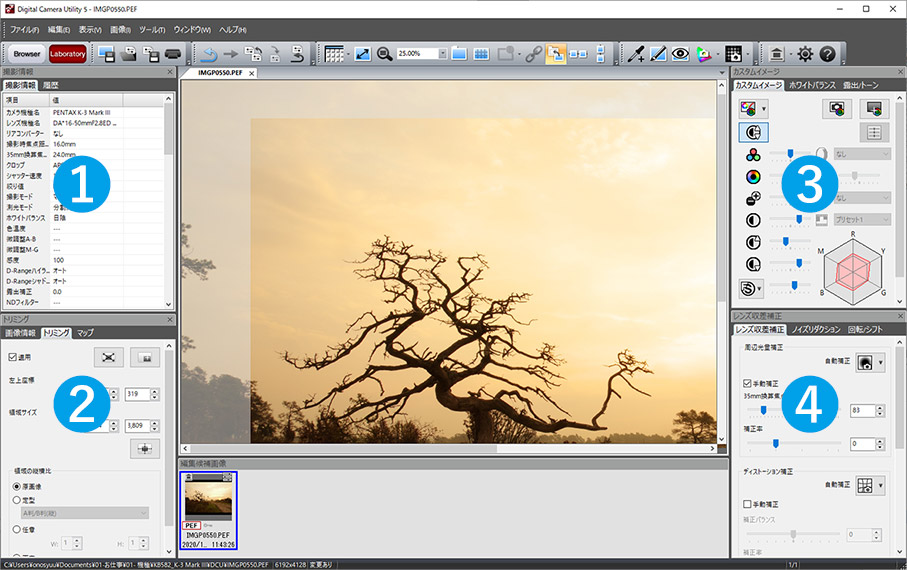Click the vertical stacked layout icon

(x=600, y=54)
